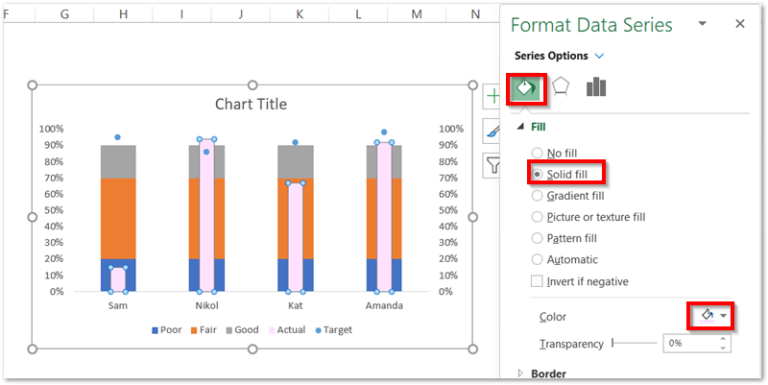This screenshot has width=768, height=385.
Task: Click the Chart Styles paintbrush button
Action: pos(491,131)
